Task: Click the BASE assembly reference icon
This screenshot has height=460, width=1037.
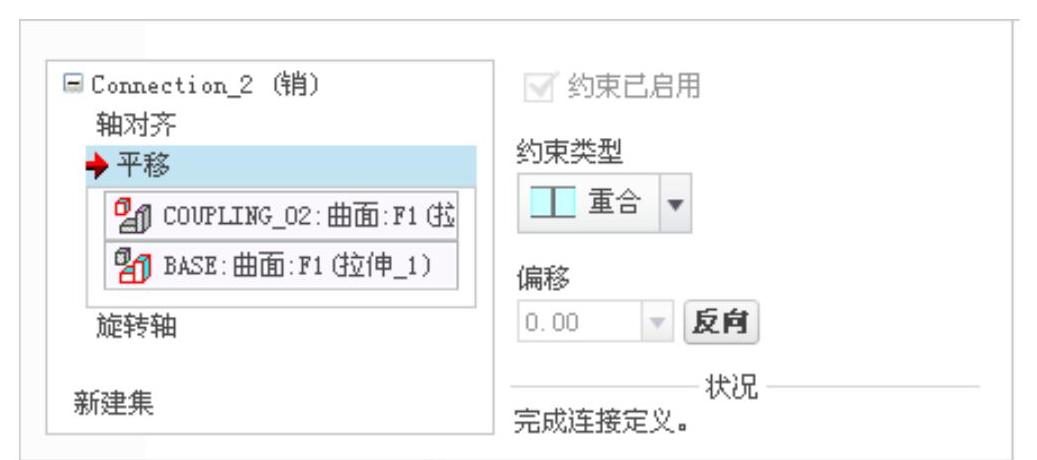Action: click(x=133, y=266)
